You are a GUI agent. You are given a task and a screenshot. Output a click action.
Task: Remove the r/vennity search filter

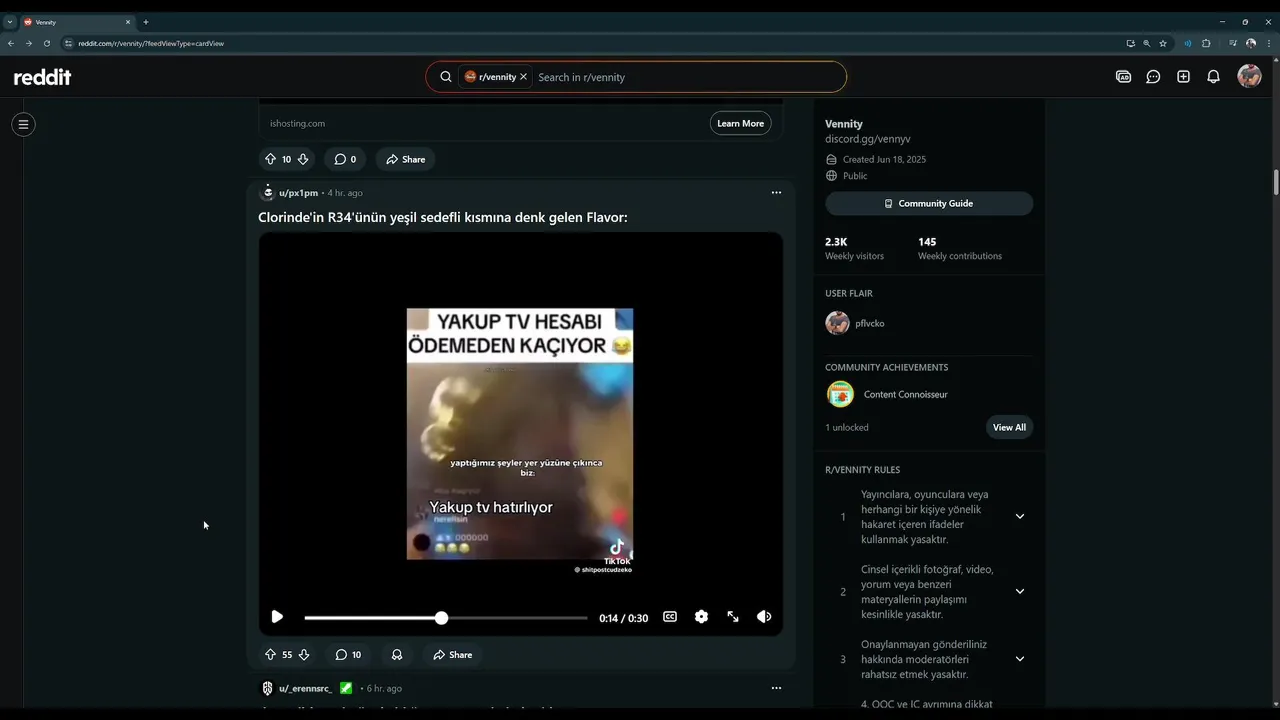click(523, 77)
